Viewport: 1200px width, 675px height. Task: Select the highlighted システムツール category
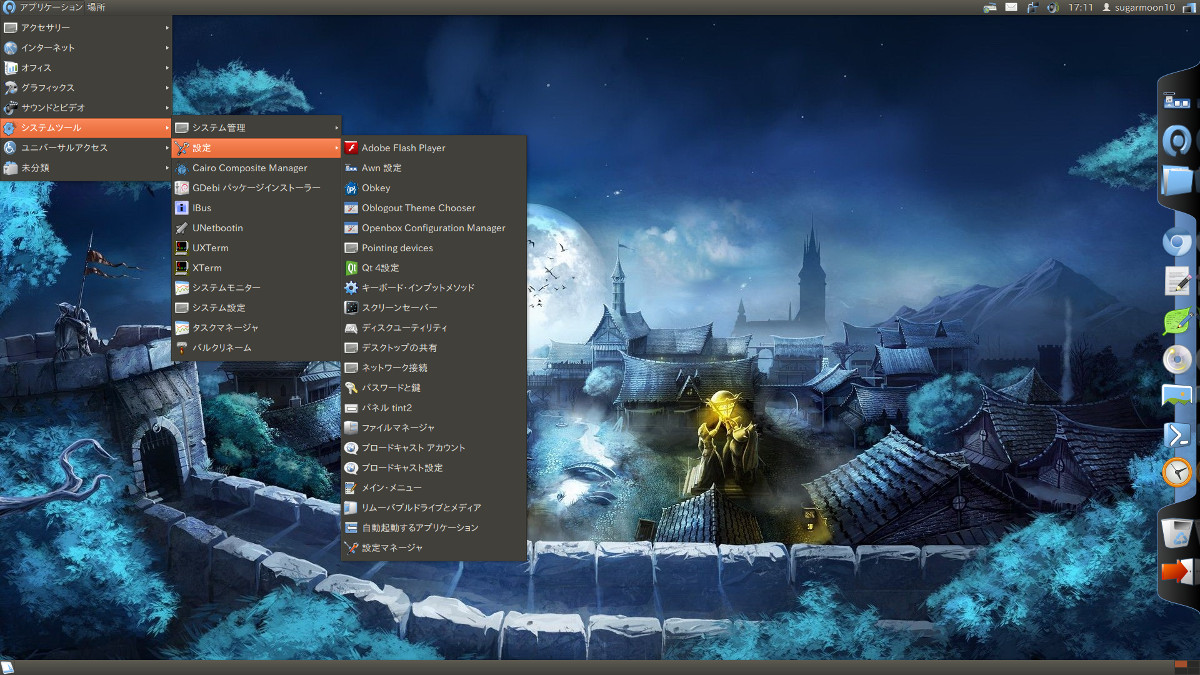tap(86, 128)
